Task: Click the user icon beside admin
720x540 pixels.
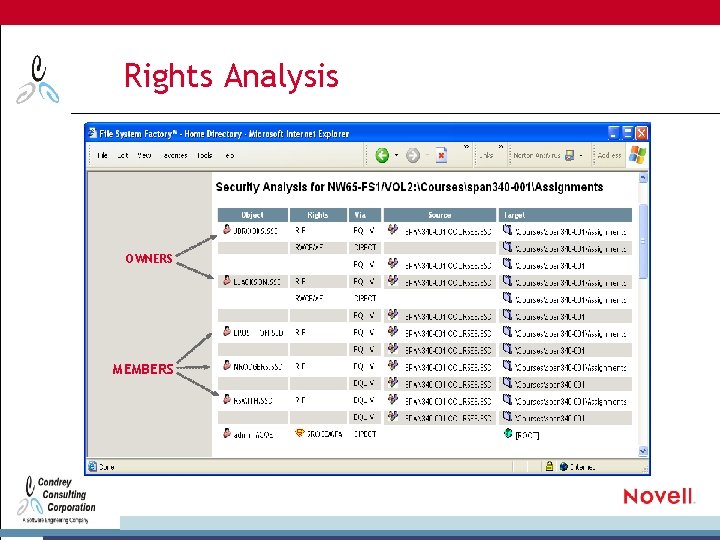Action: 226,433
